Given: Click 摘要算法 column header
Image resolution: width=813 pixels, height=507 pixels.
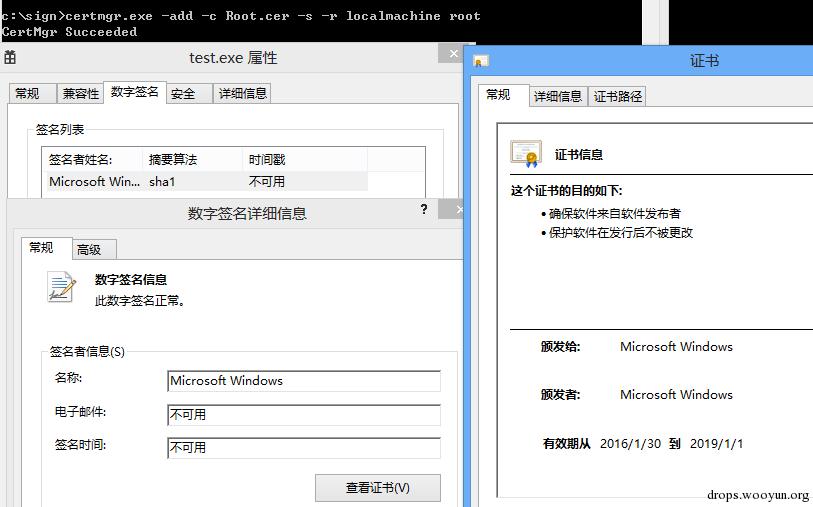Looking at the screenshot, I should click(x=192, y=160).
